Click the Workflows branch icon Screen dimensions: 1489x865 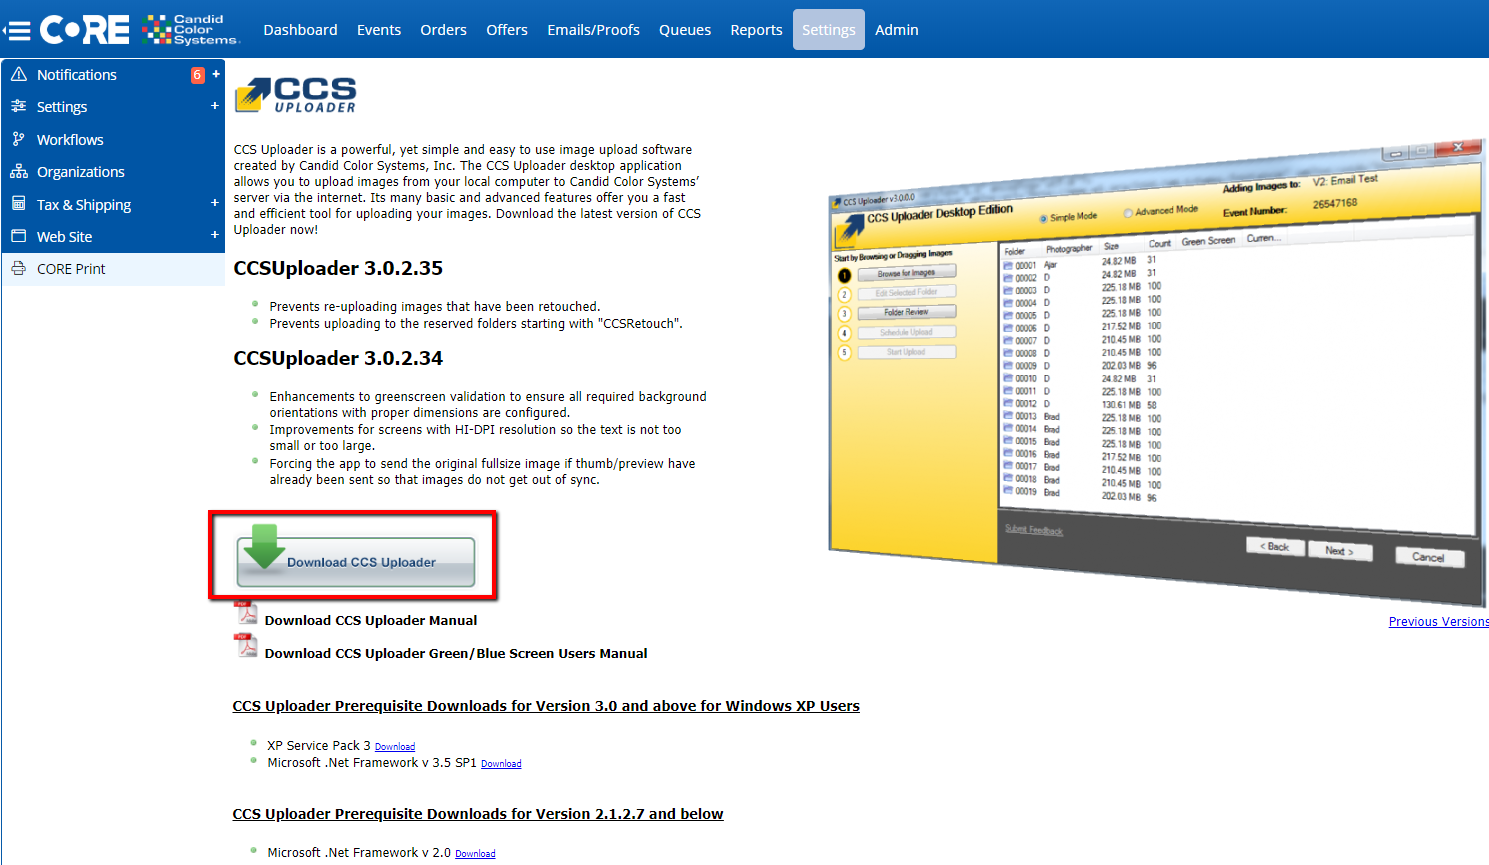tap(19, 140)
